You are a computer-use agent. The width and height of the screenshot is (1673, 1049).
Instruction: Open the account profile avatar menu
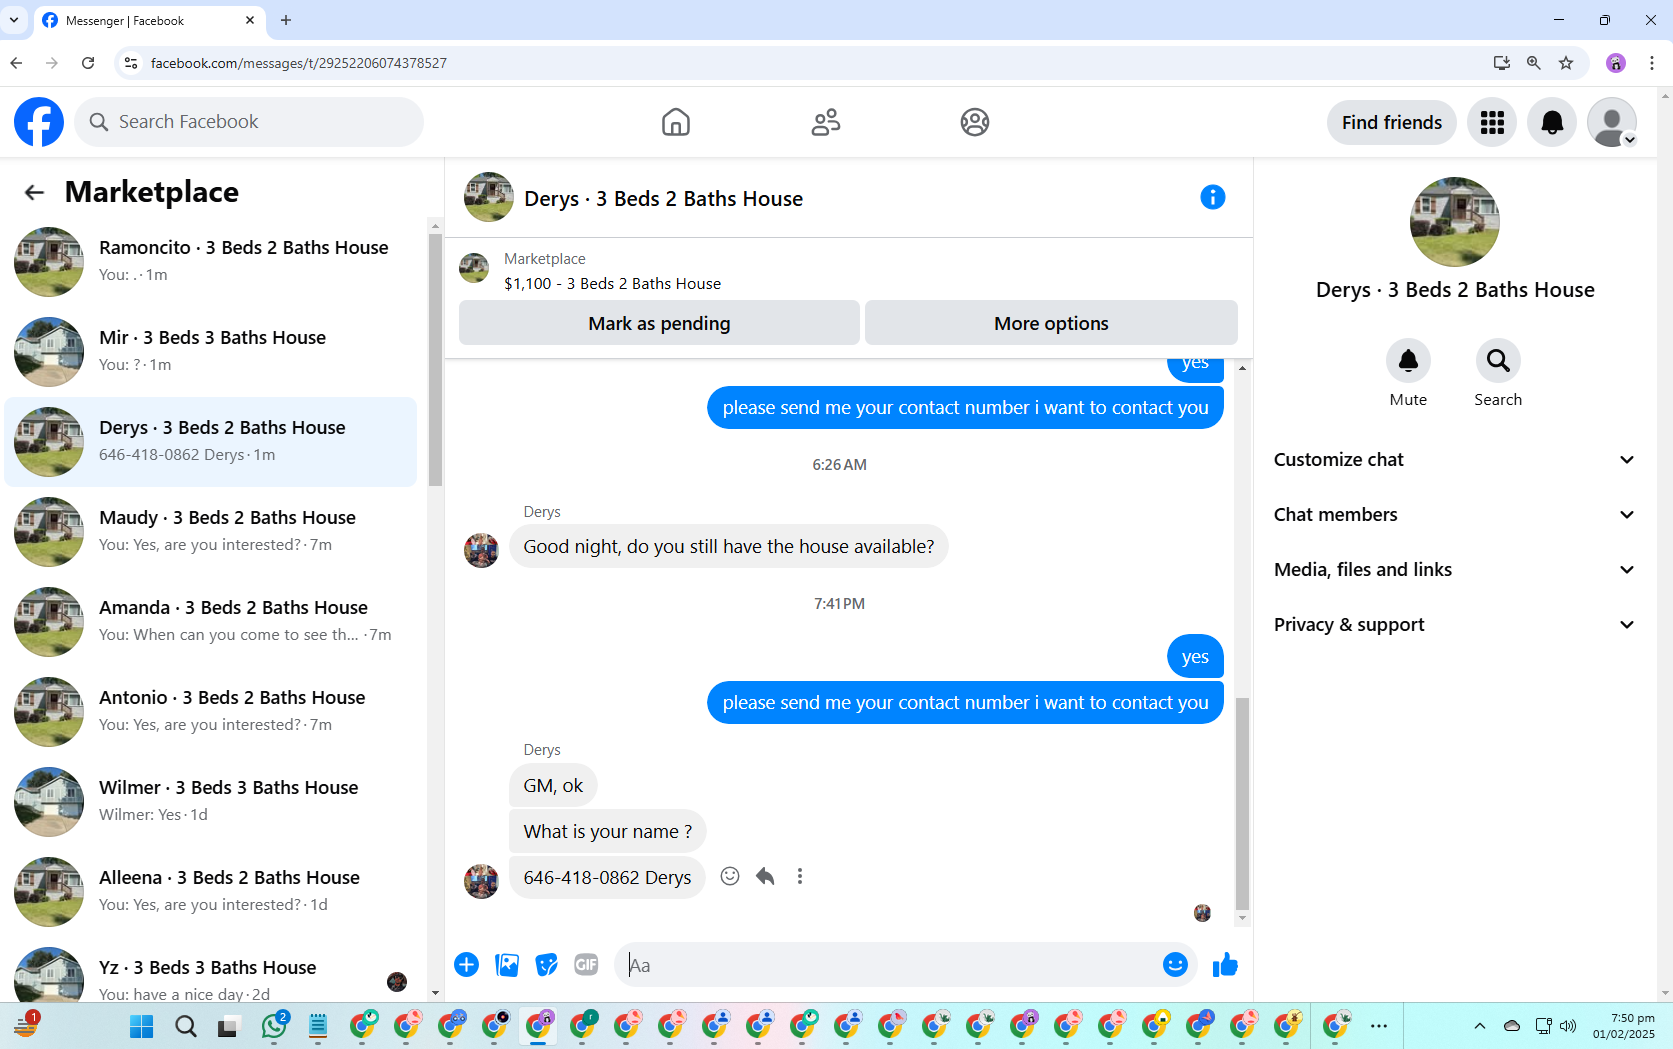[1612, 122]
